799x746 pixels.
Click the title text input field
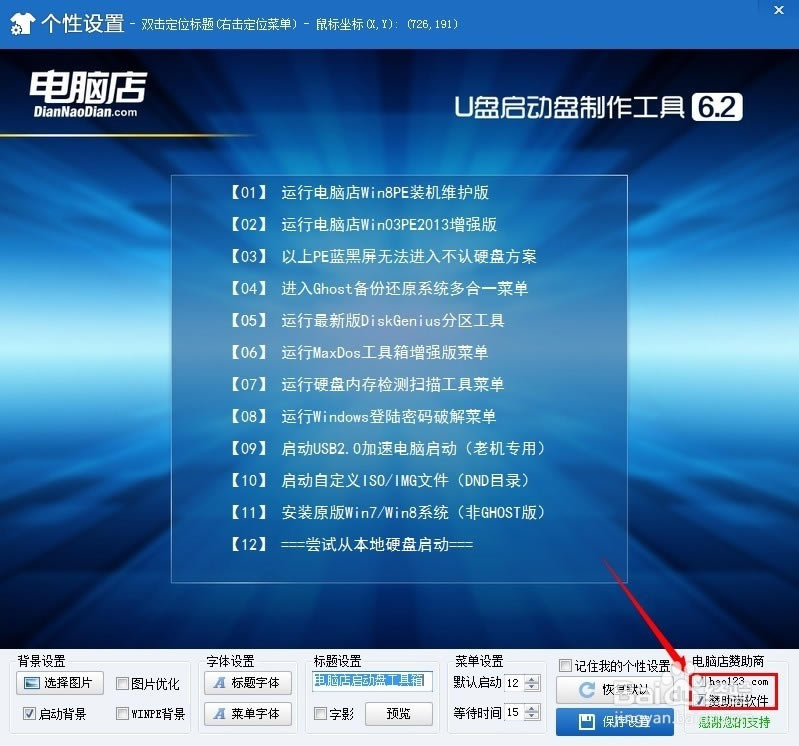coord(372,681)
